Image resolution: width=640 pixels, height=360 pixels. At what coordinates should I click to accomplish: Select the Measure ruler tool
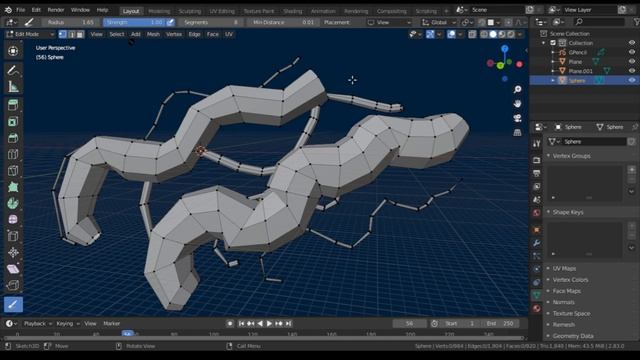pos(13,87)
